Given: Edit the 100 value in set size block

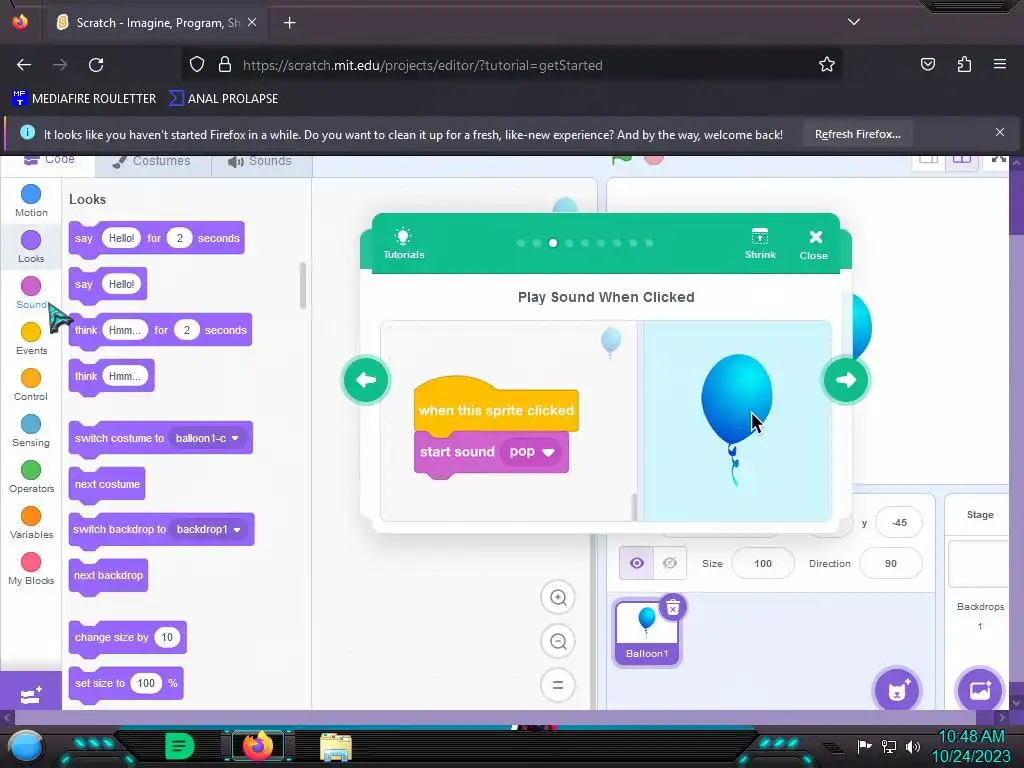Looking at the screenshot, I should [146, 683].
